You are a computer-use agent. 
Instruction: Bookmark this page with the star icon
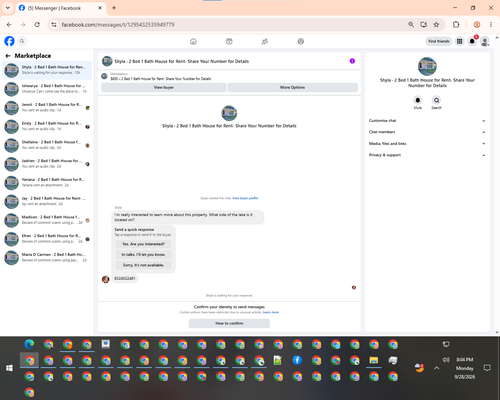[x=436, y=24]
